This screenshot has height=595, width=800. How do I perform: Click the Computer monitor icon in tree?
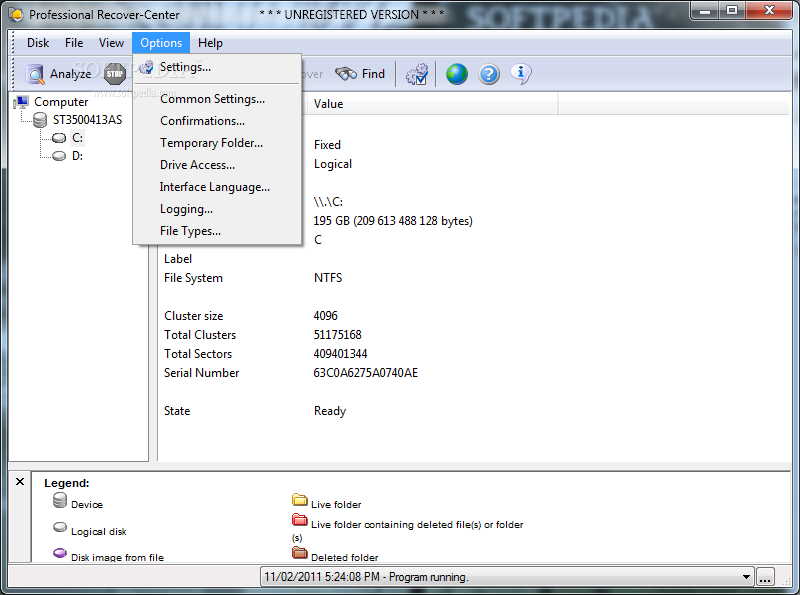coord(21,102)
